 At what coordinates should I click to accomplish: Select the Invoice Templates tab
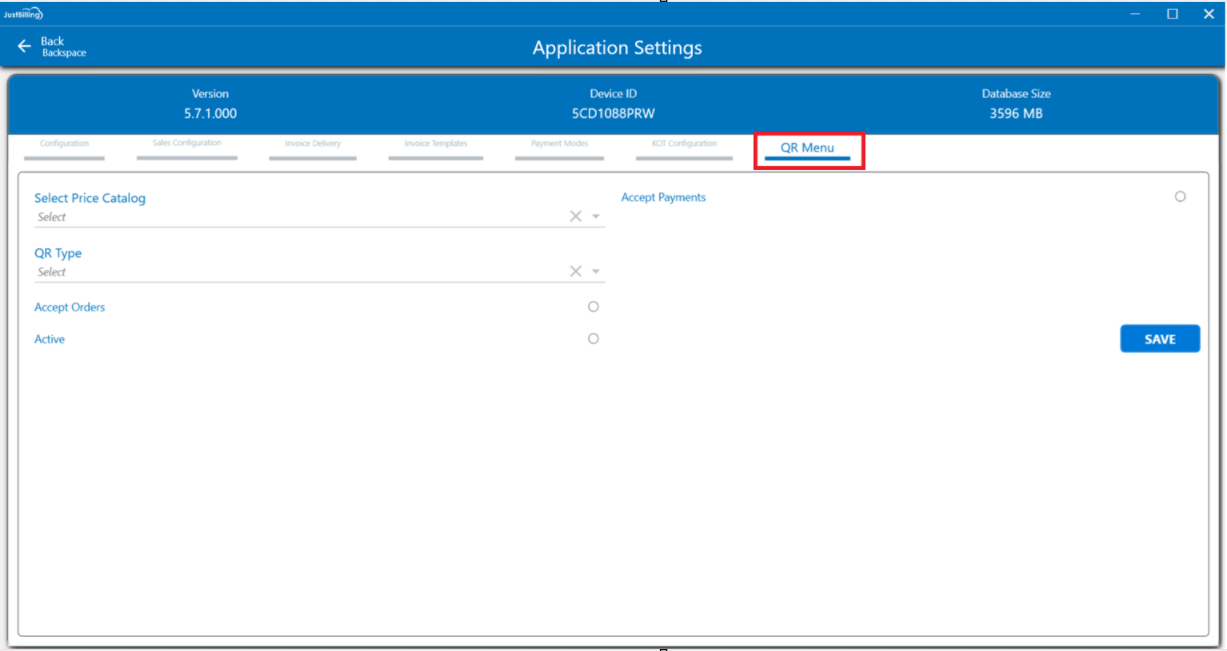436,144
